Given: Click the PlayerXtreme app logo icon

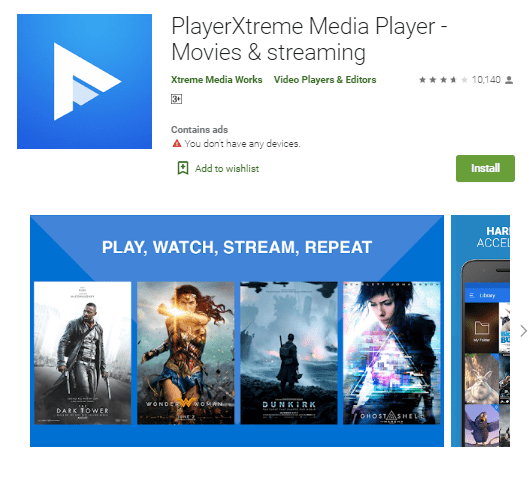Looking at the screenshot, I should [84, 81].
